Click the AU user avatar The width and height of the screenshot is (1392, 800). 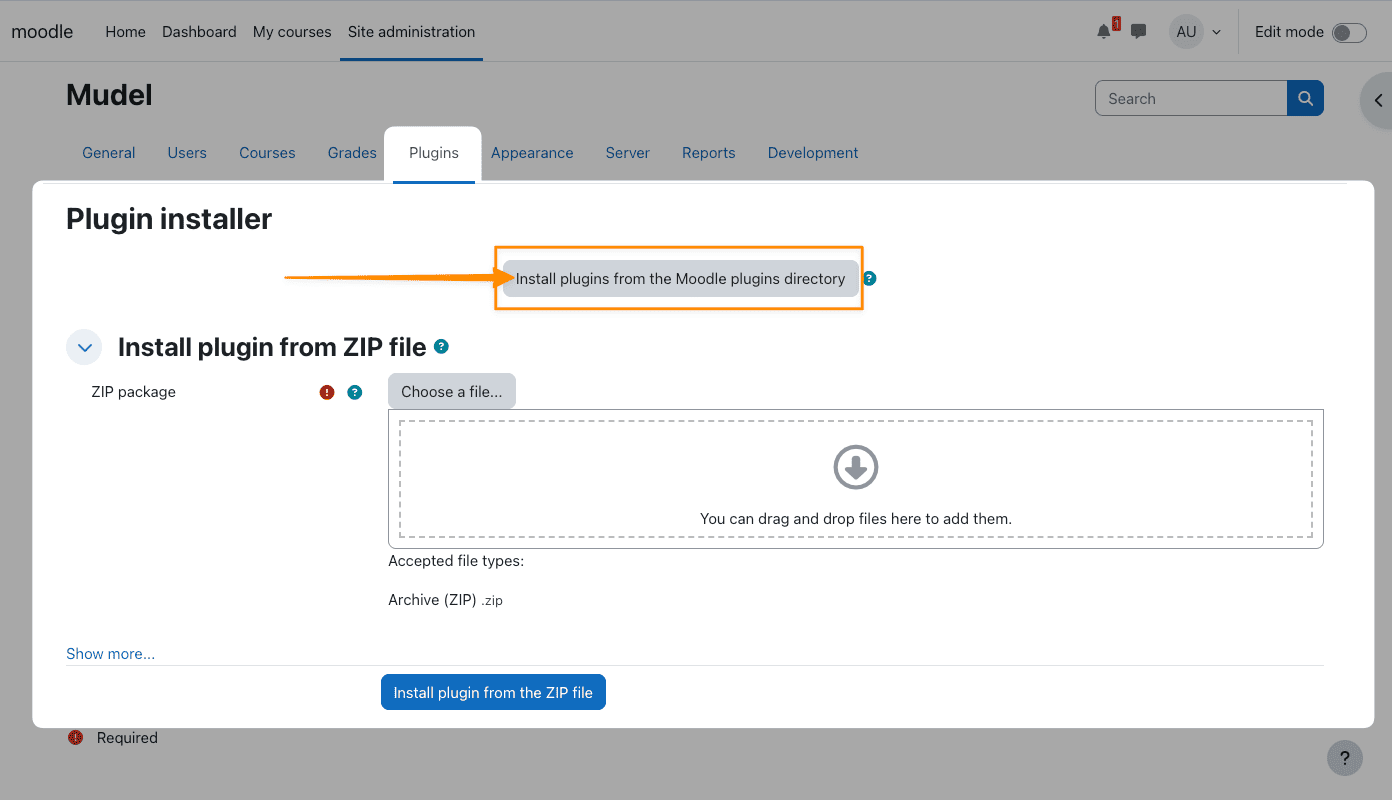[1186, 32]
